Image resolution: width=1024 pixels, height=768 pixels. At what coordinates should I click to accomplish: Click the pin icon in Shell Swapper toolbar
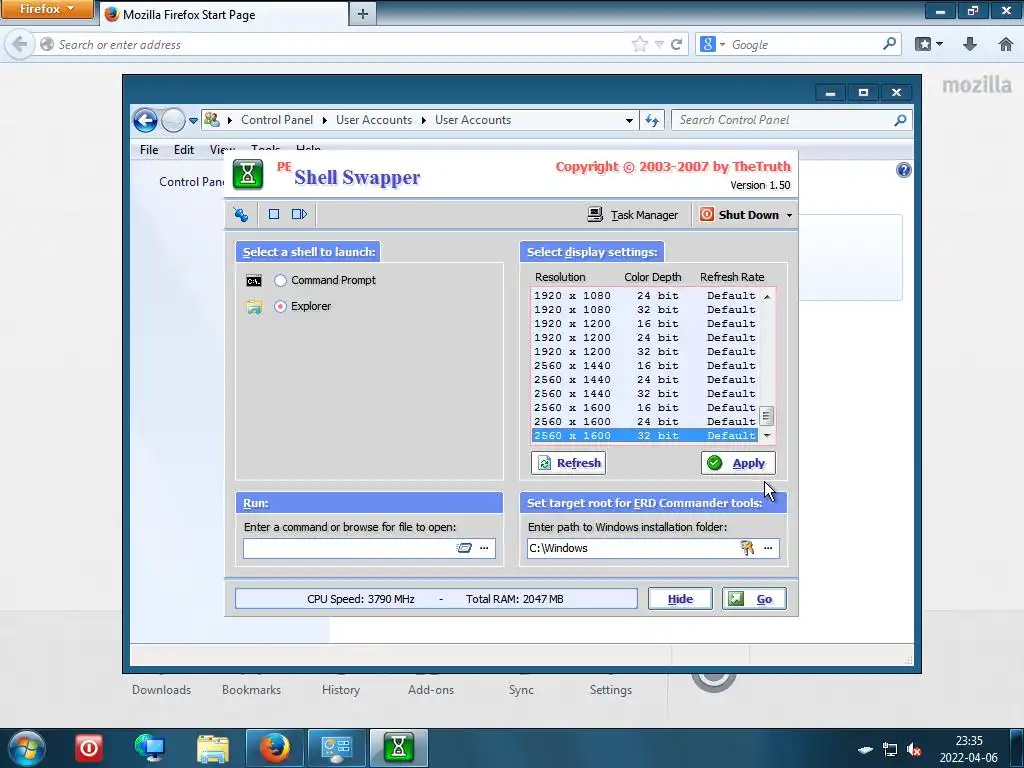(241, 214)
